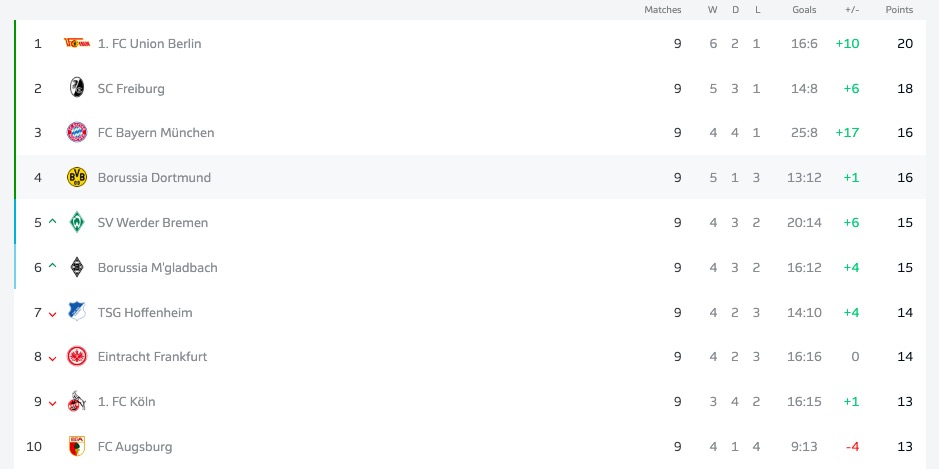This screenshot has height=469, width=939.
Task: Click the Matches column header
Action: coord(662,10)
